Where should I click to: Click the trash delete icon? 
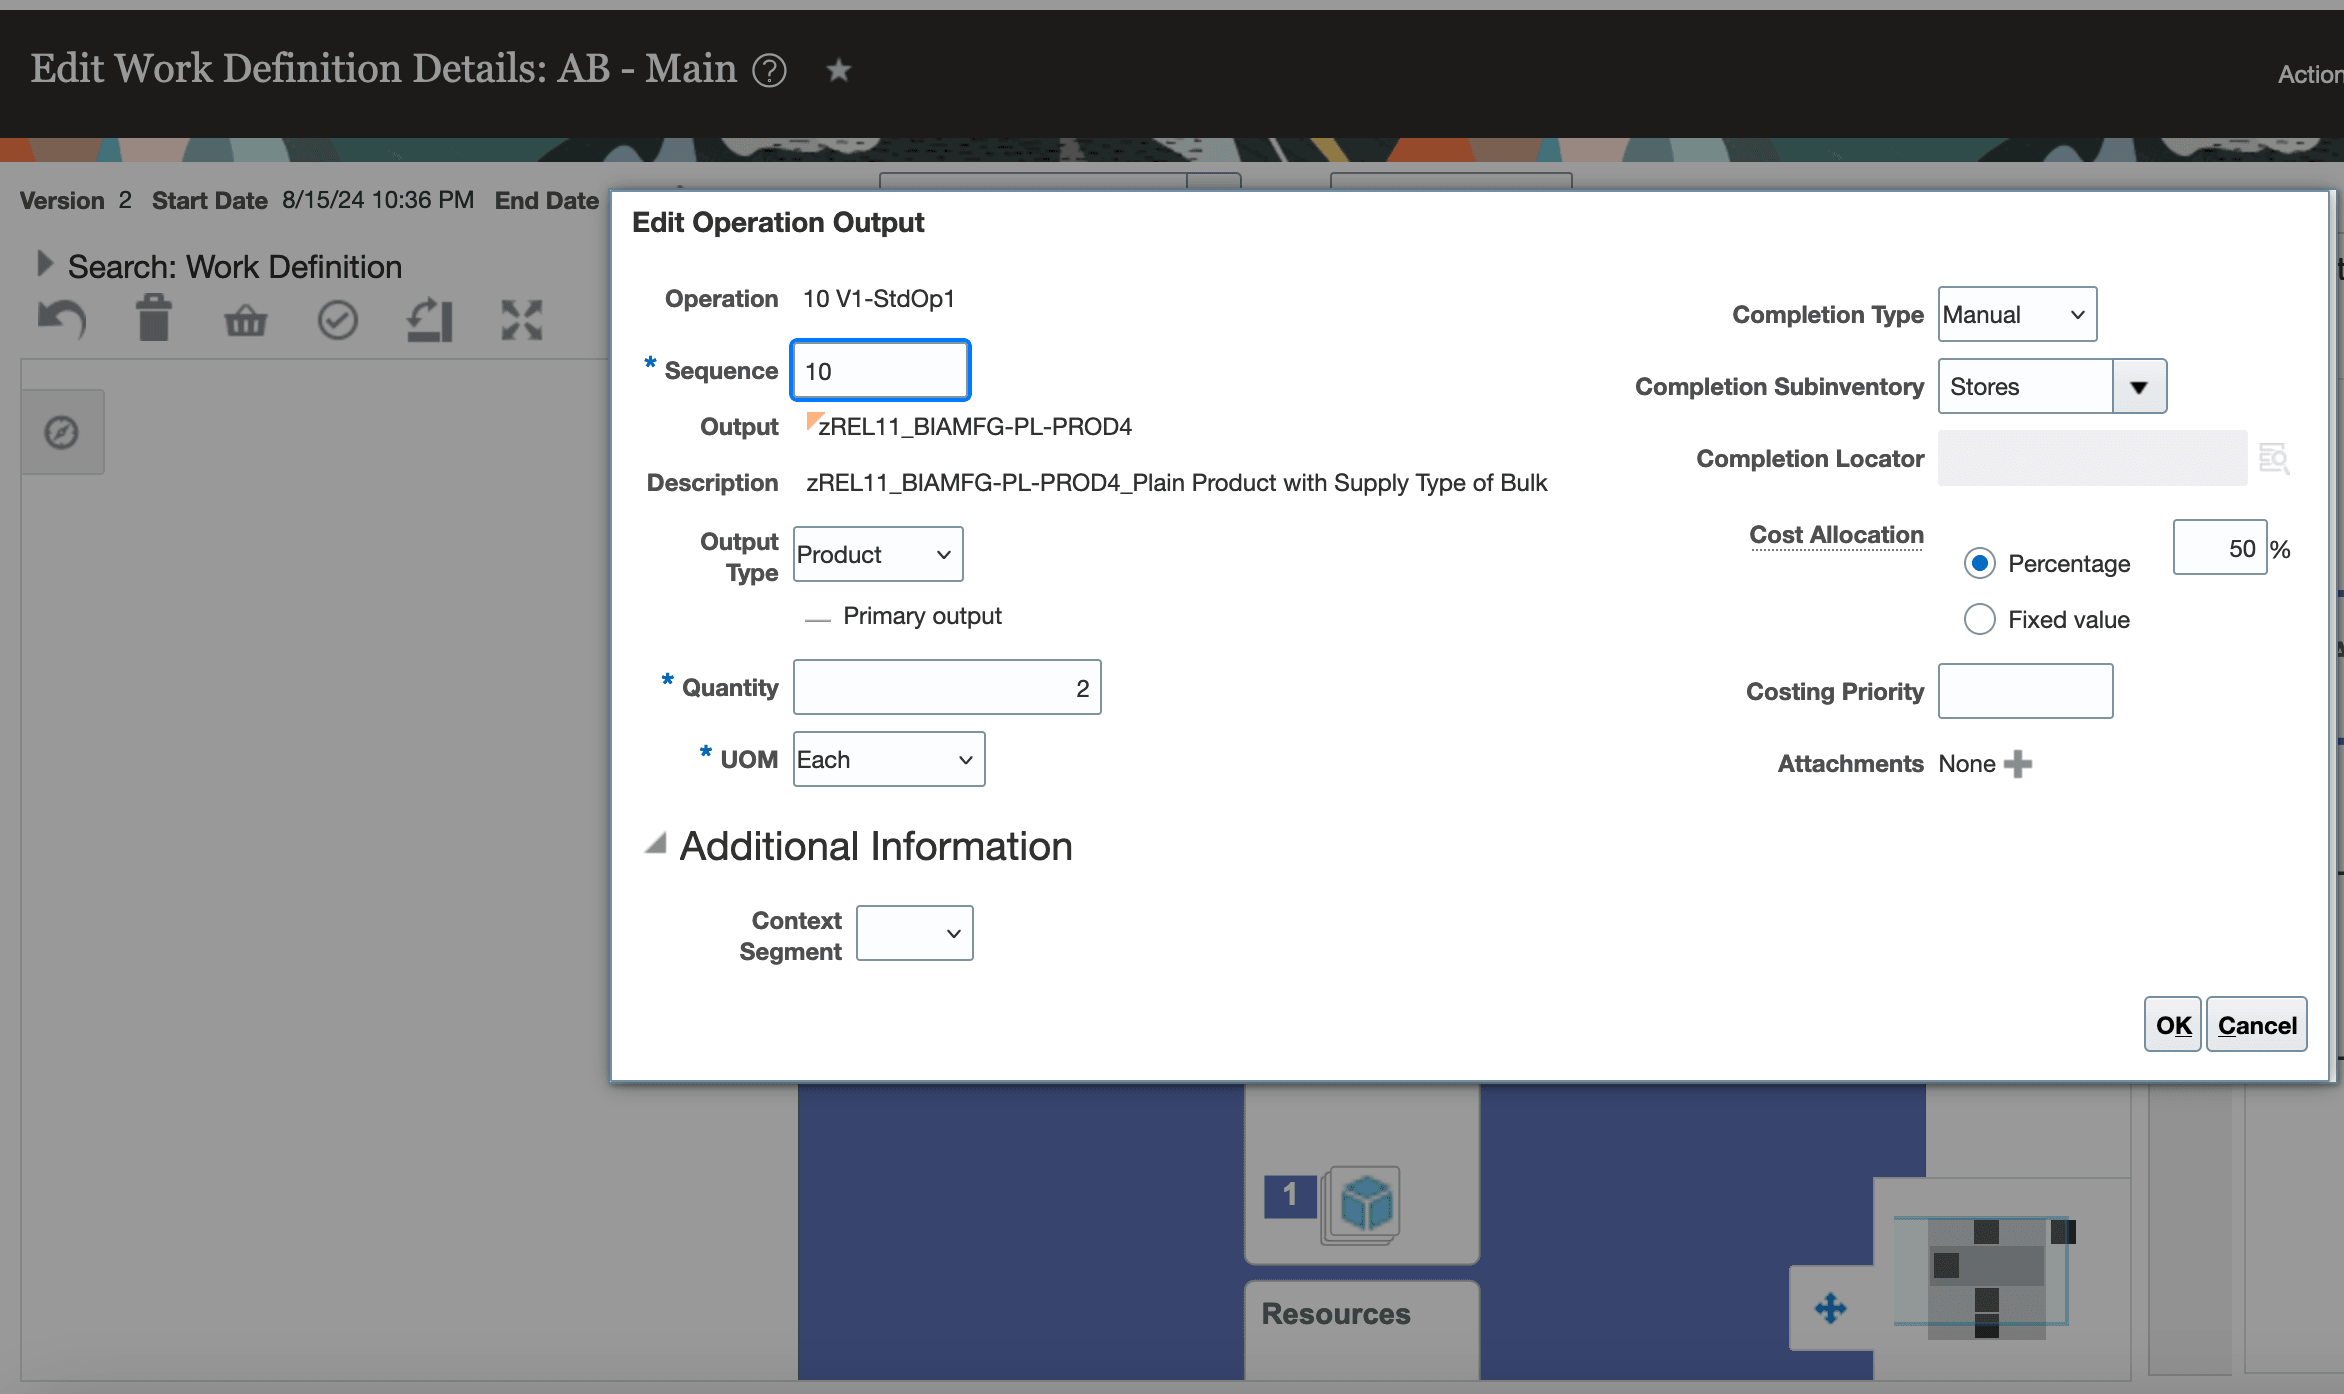[x=154, y=319]
